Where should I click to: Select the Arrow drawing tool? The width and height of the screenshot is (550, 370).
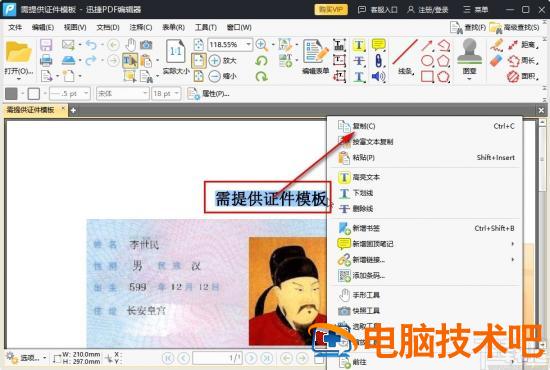(427, 46)
